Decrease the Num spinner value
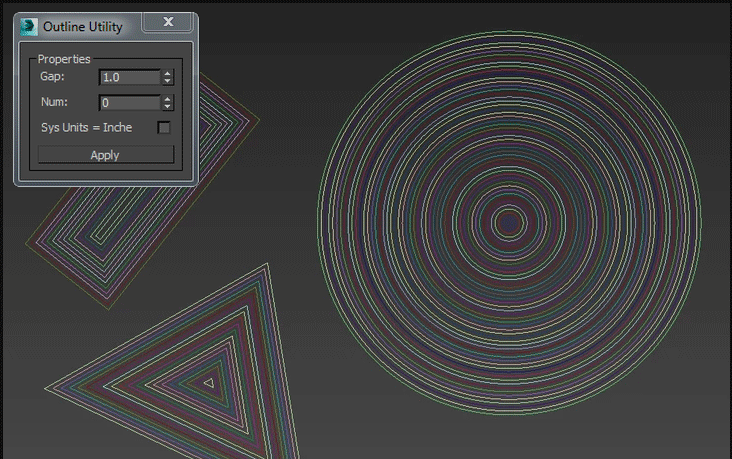The height and width of the screenshot is (459, 732). (168, 106)
